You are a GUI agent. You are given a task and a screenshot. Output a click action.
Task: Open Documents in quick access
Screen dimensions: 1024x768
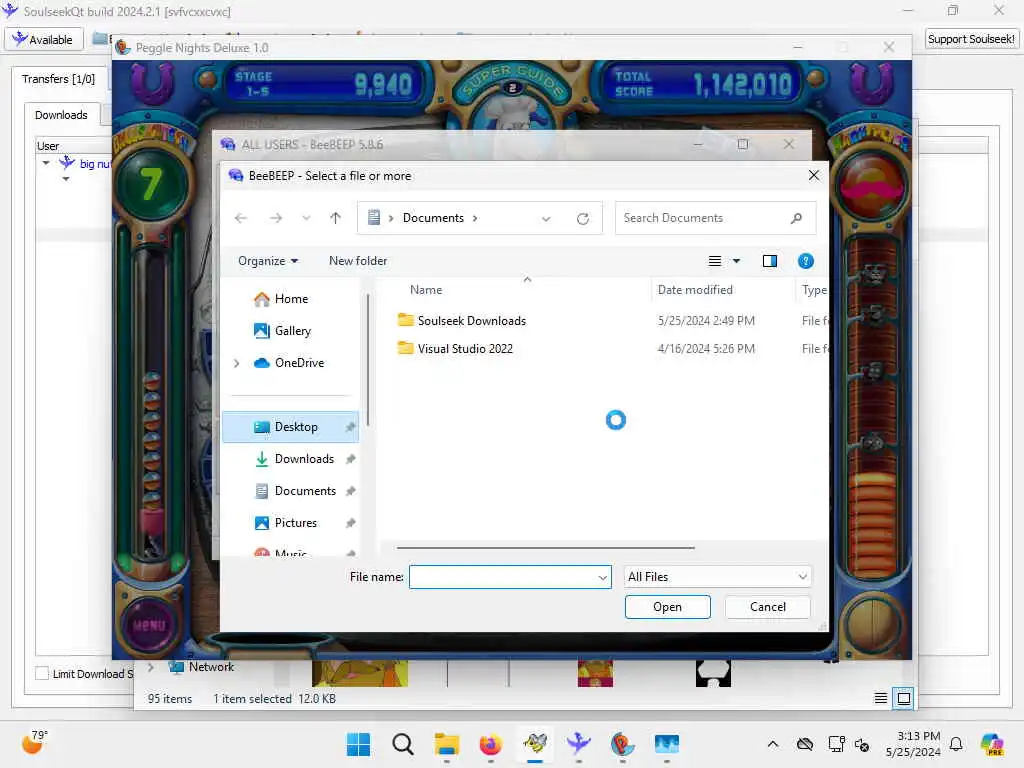pyautogui.click(x=305, y=491)
